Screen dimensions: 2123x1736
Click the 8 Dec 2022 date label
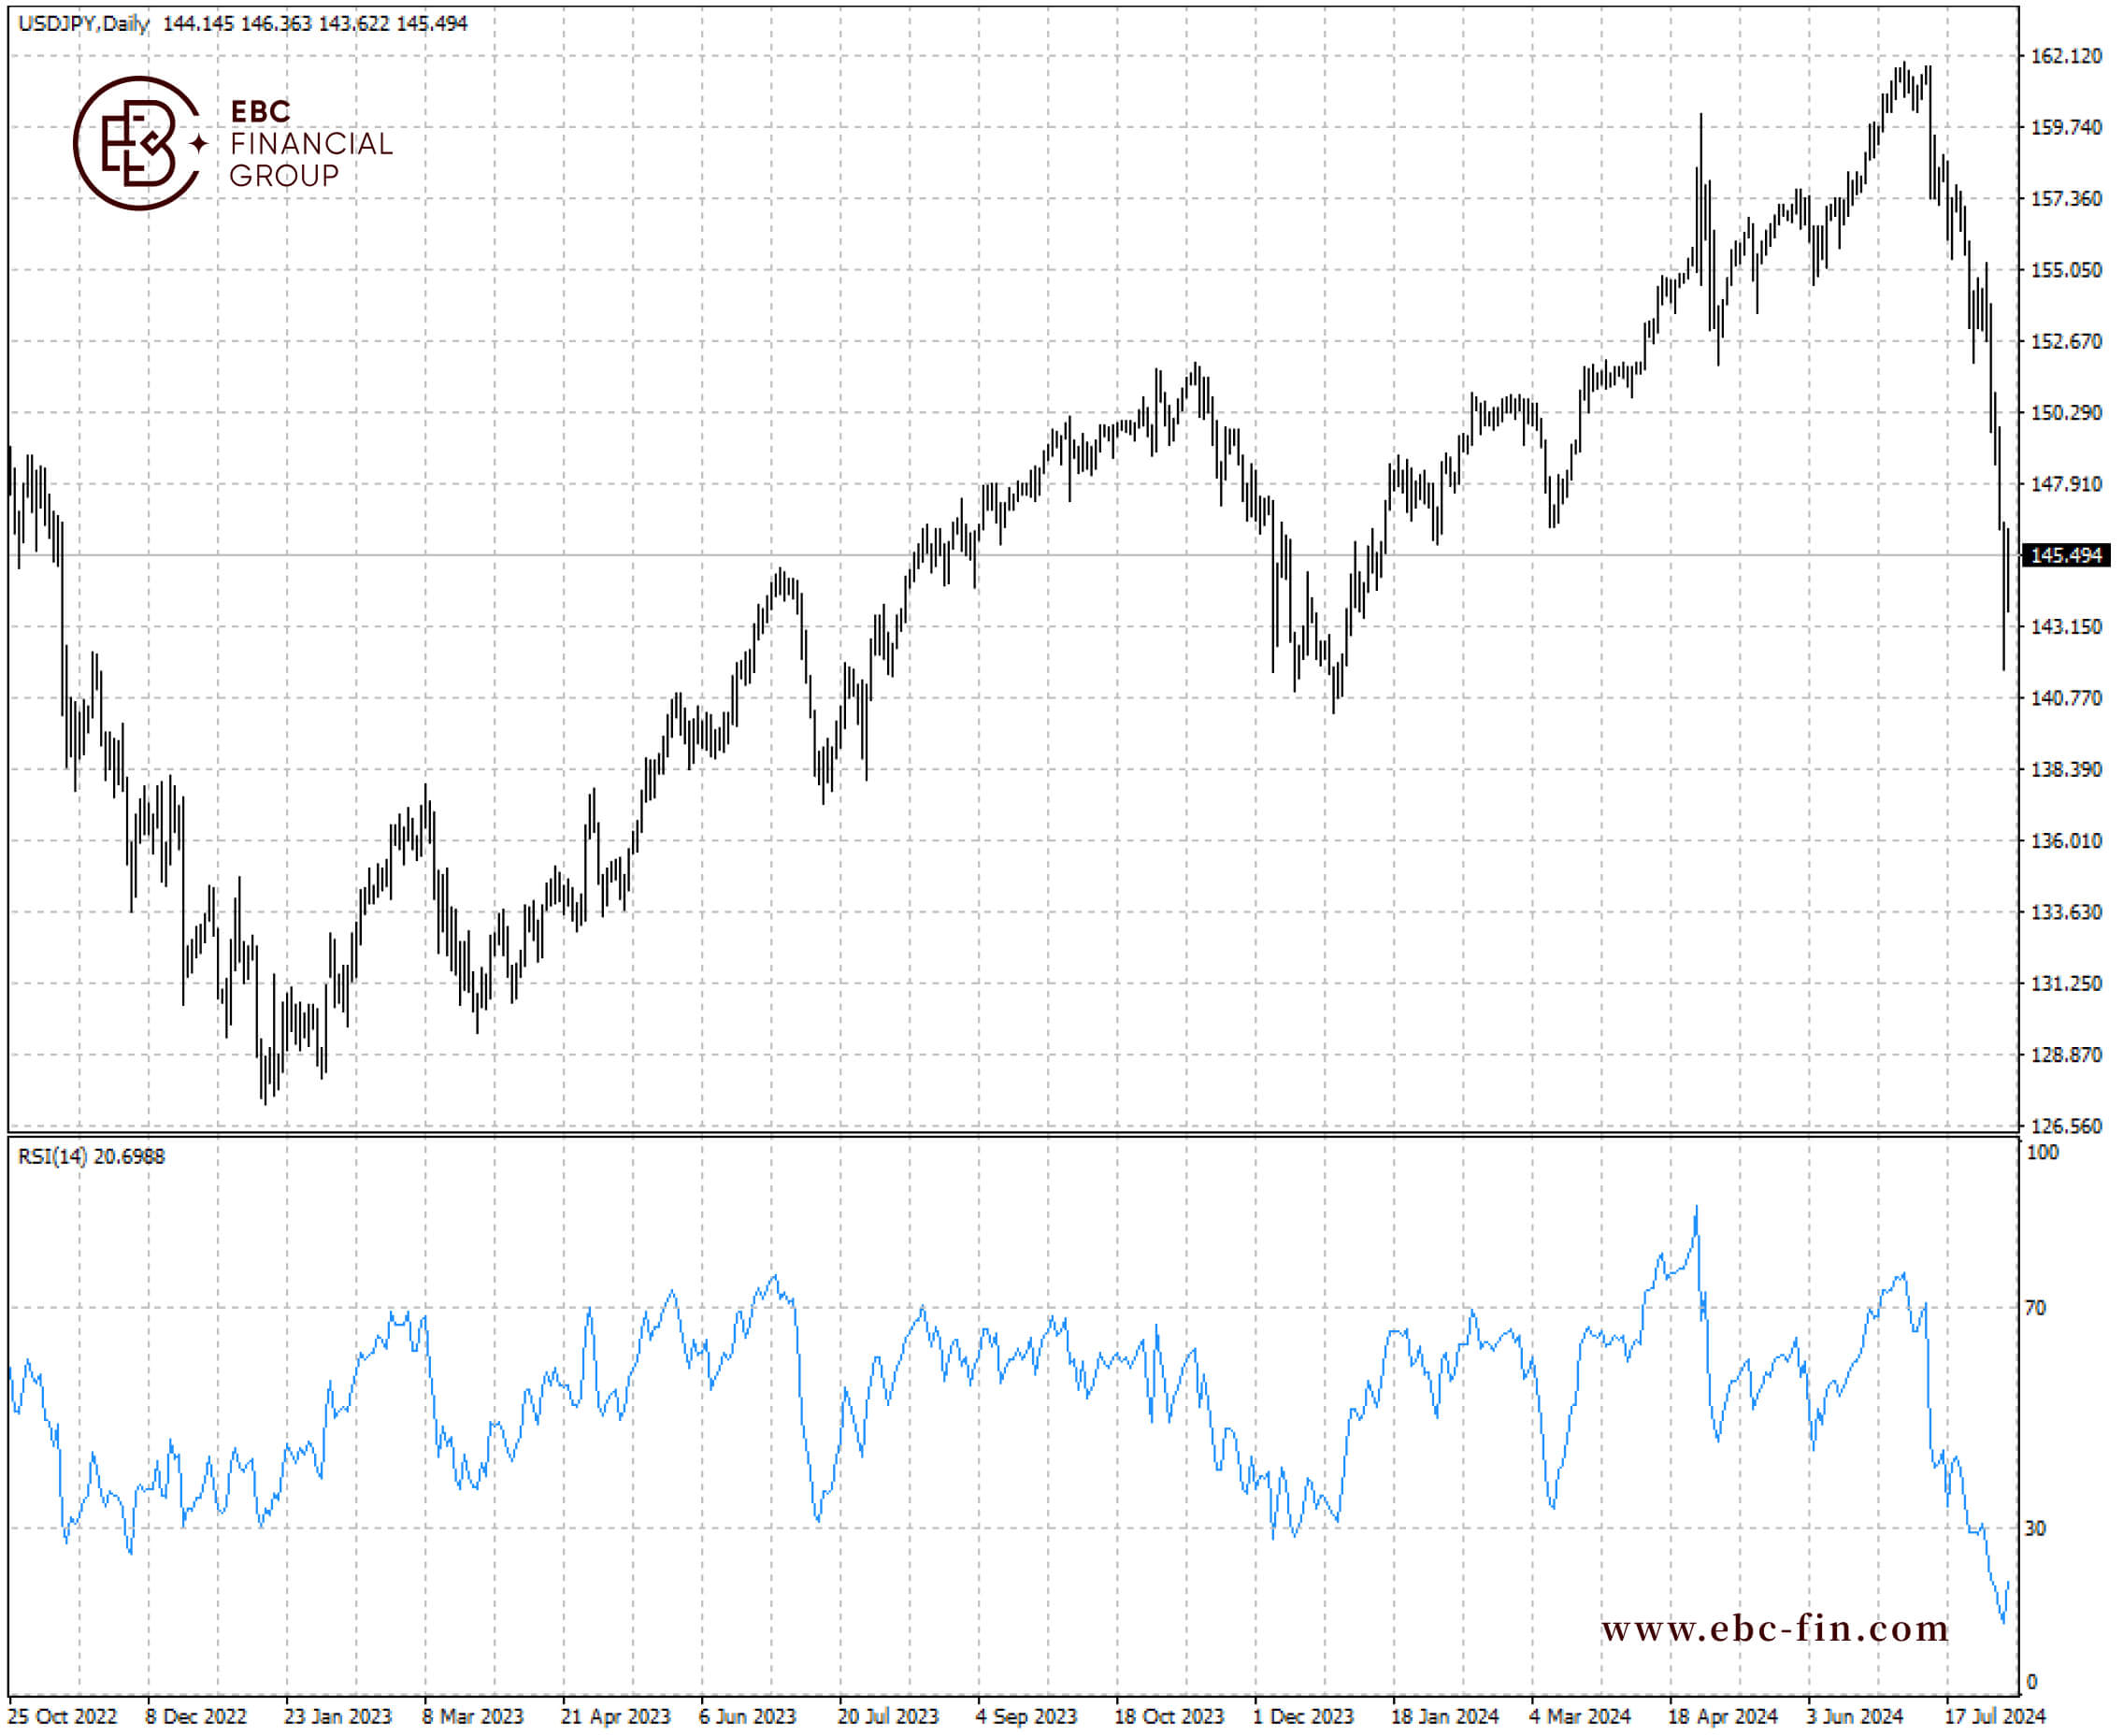tap(196, 1716)
